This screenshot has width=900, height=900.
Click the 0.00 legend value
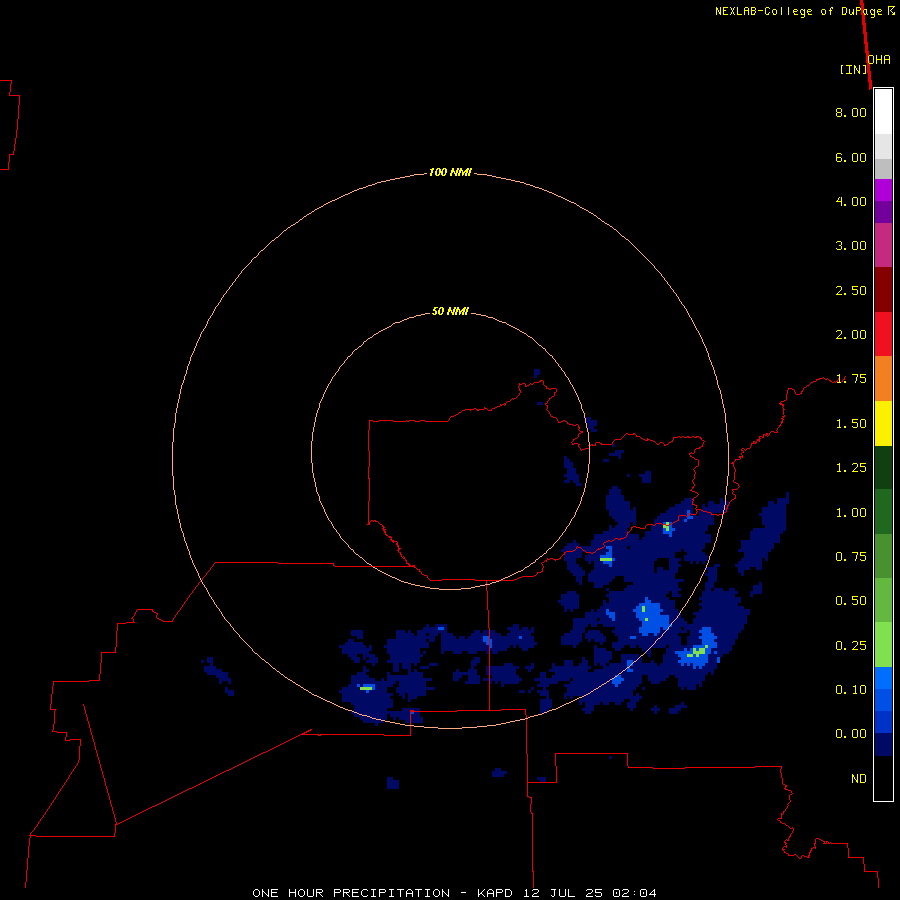coord(851,734)
